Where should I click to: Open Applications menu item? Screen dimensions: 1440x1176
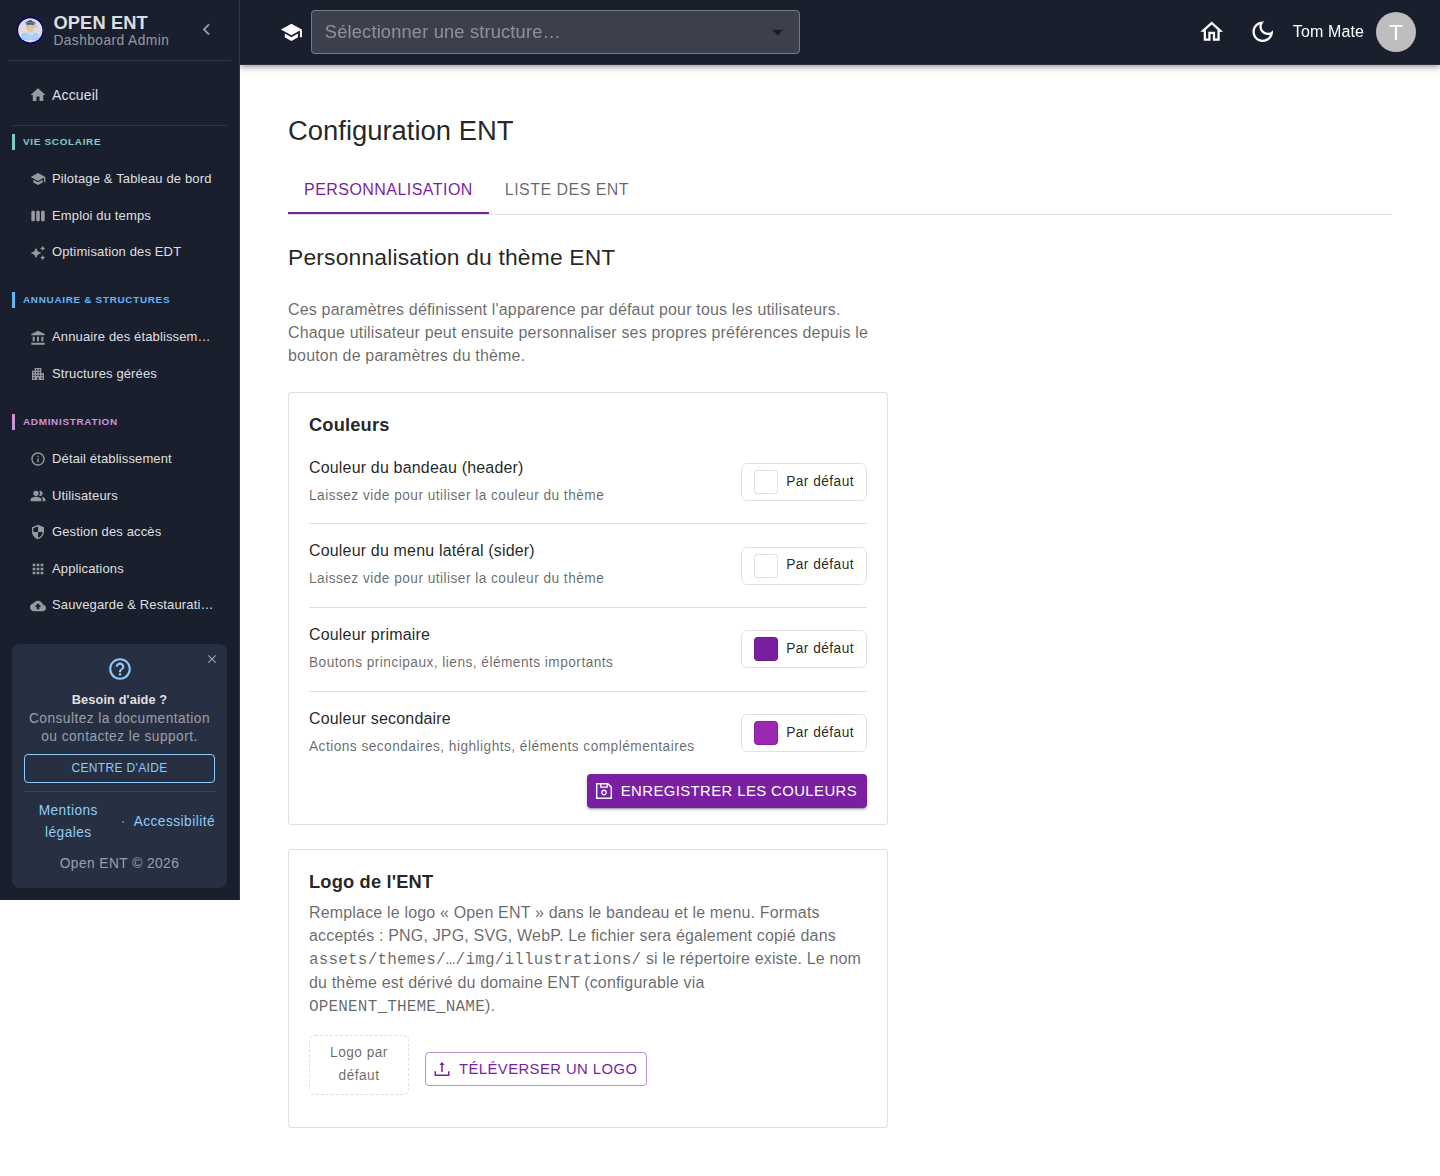(x=119, y=569)
